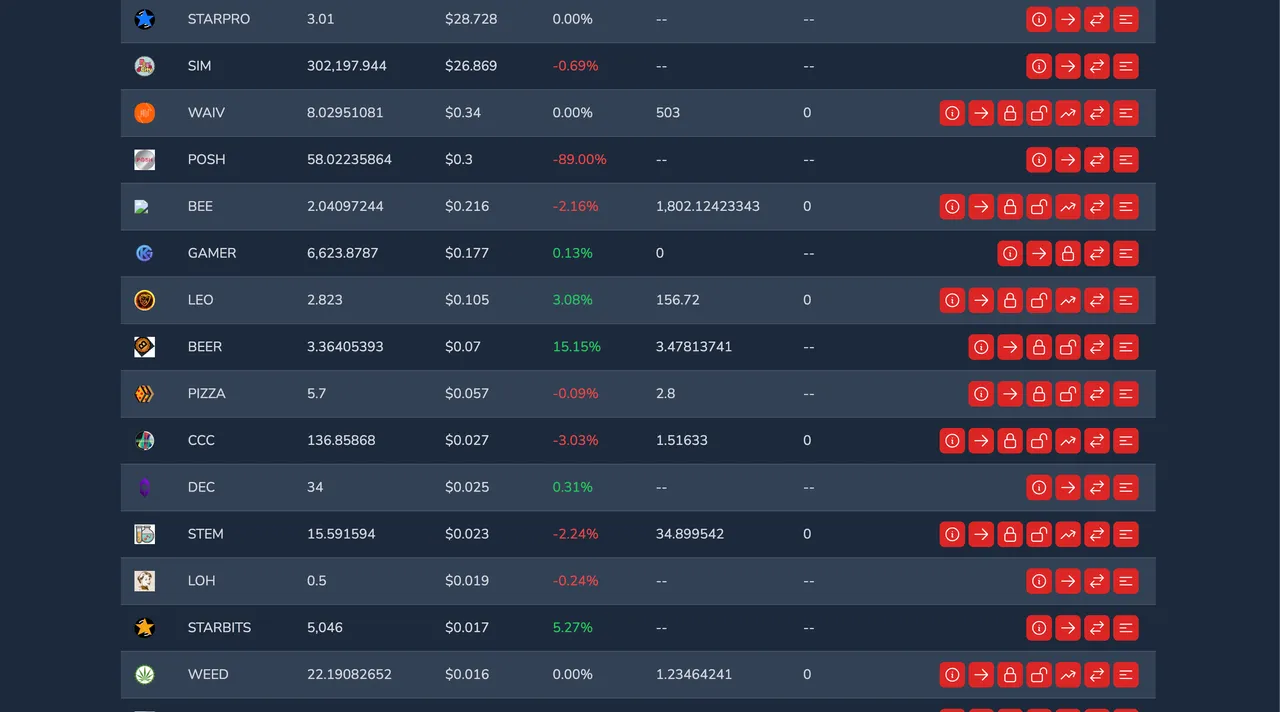Open PIZZA token info icon
The image size is (1280, 712).
pyautogui.click(x=981, y=394)
